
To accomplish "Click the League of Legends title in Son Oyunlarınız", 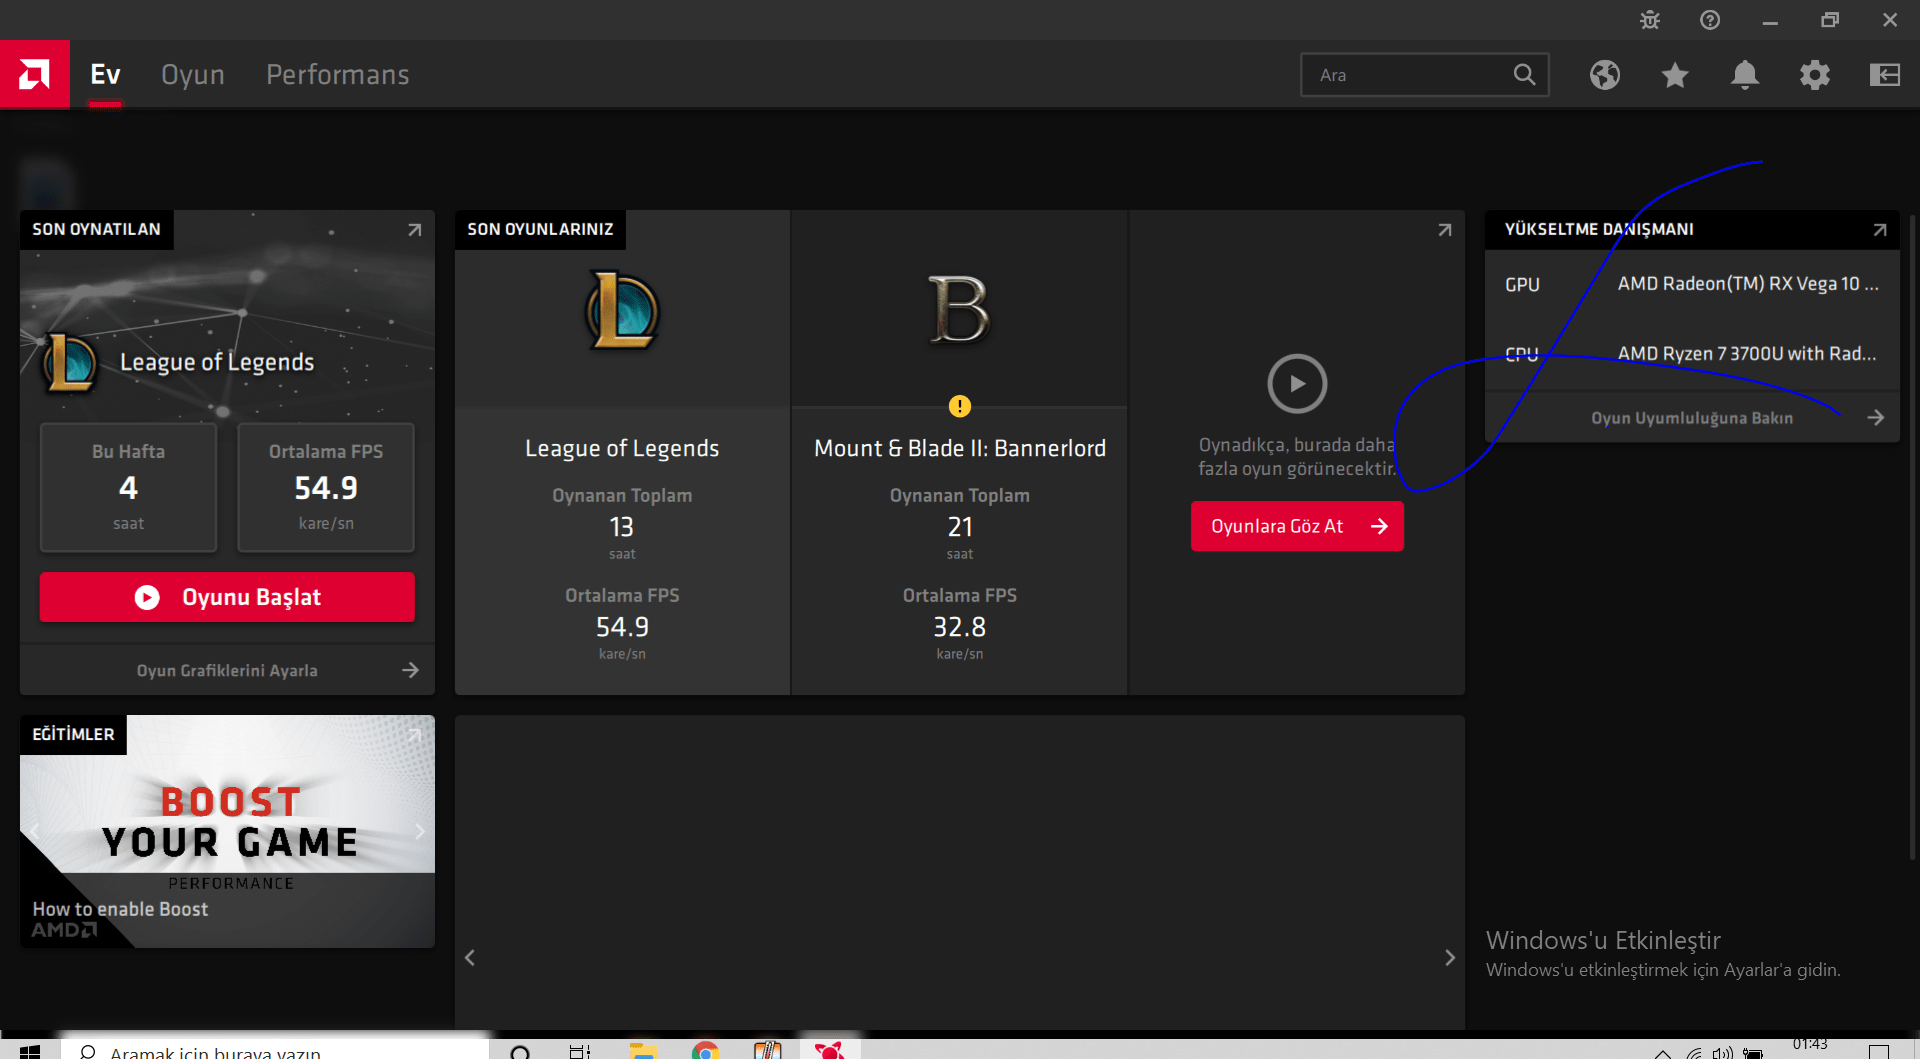I will point(622,449).
